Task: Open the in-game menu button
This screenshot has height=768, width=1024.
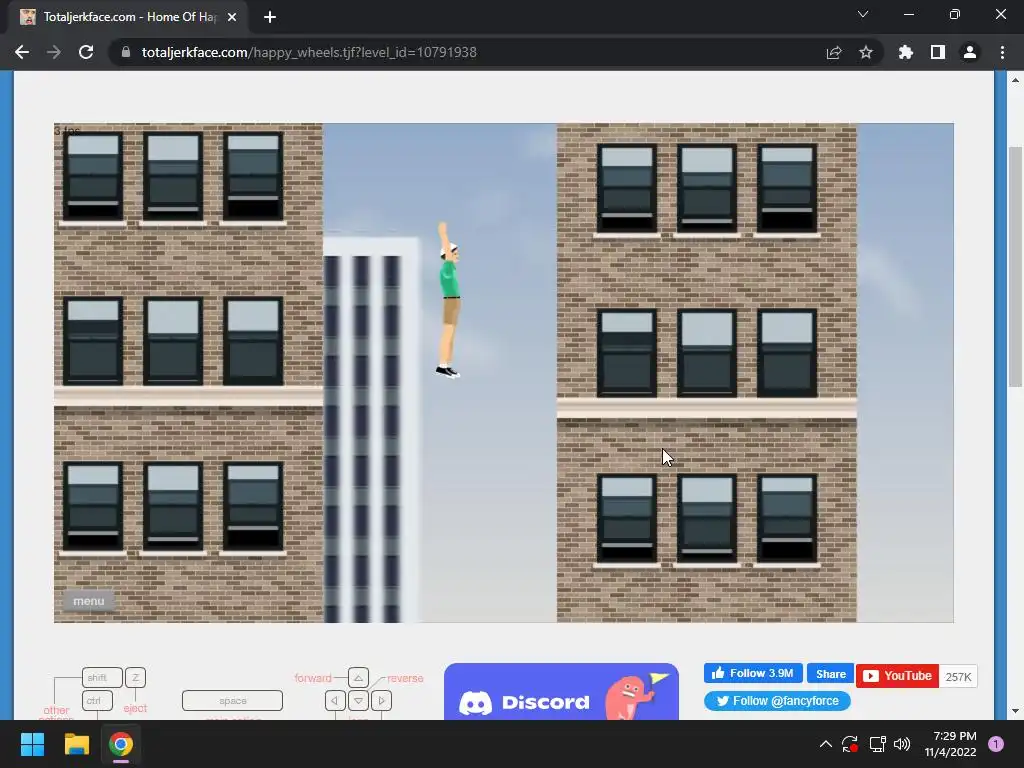Action: pos(89,601)
